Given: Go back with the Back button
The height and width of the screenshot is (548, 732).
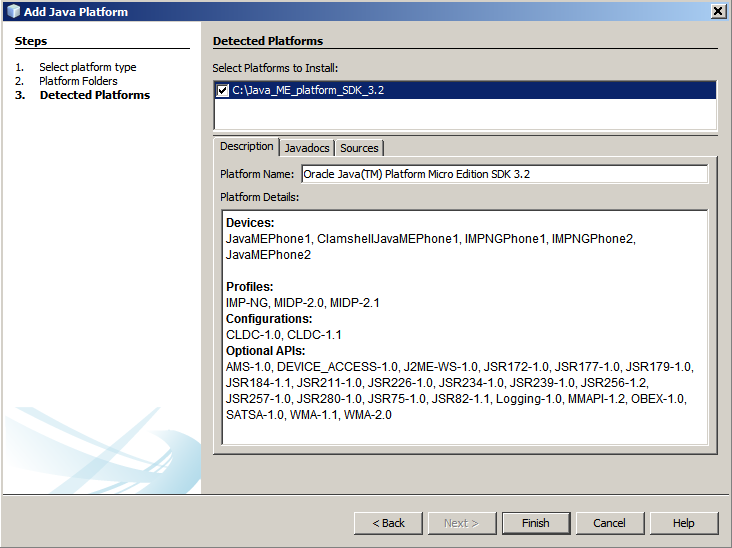Looking at the screenshot, I should pos(388,523).
